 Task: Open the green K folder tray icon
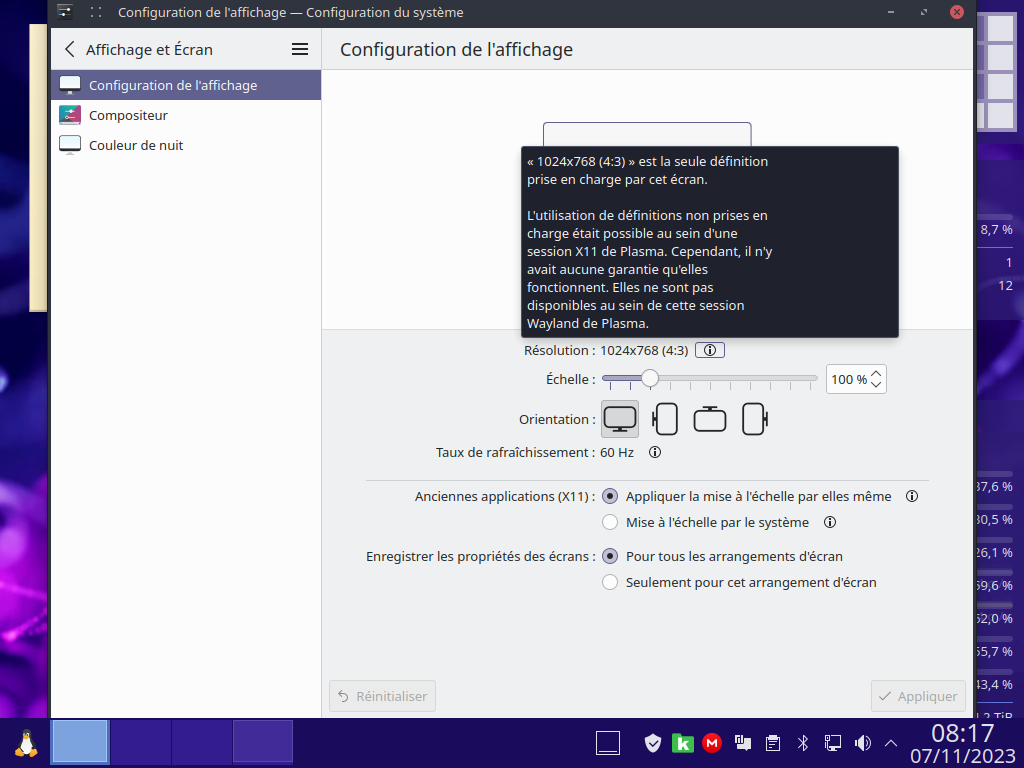point(682,743)
